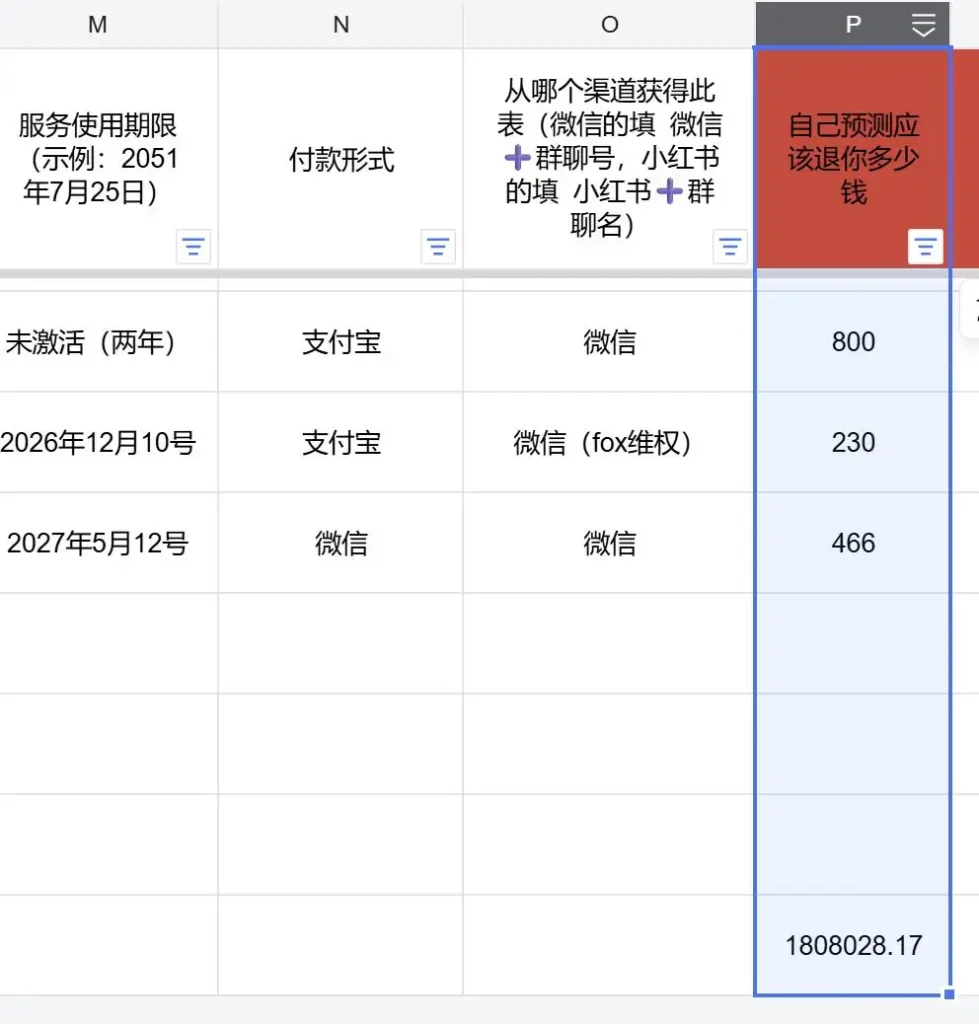Select 支付宝 cell in 未激活 row
979x1024 pixels.
click(x=340, y=342)
